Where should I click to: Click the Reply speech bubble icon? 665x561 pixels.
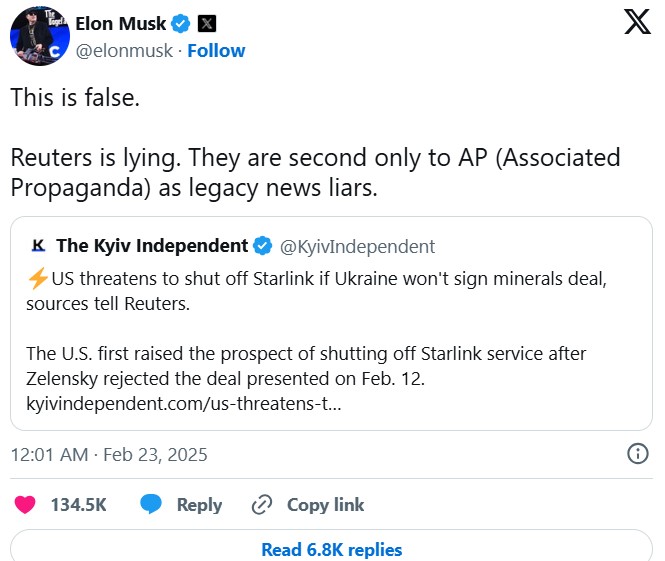[152, 505]
